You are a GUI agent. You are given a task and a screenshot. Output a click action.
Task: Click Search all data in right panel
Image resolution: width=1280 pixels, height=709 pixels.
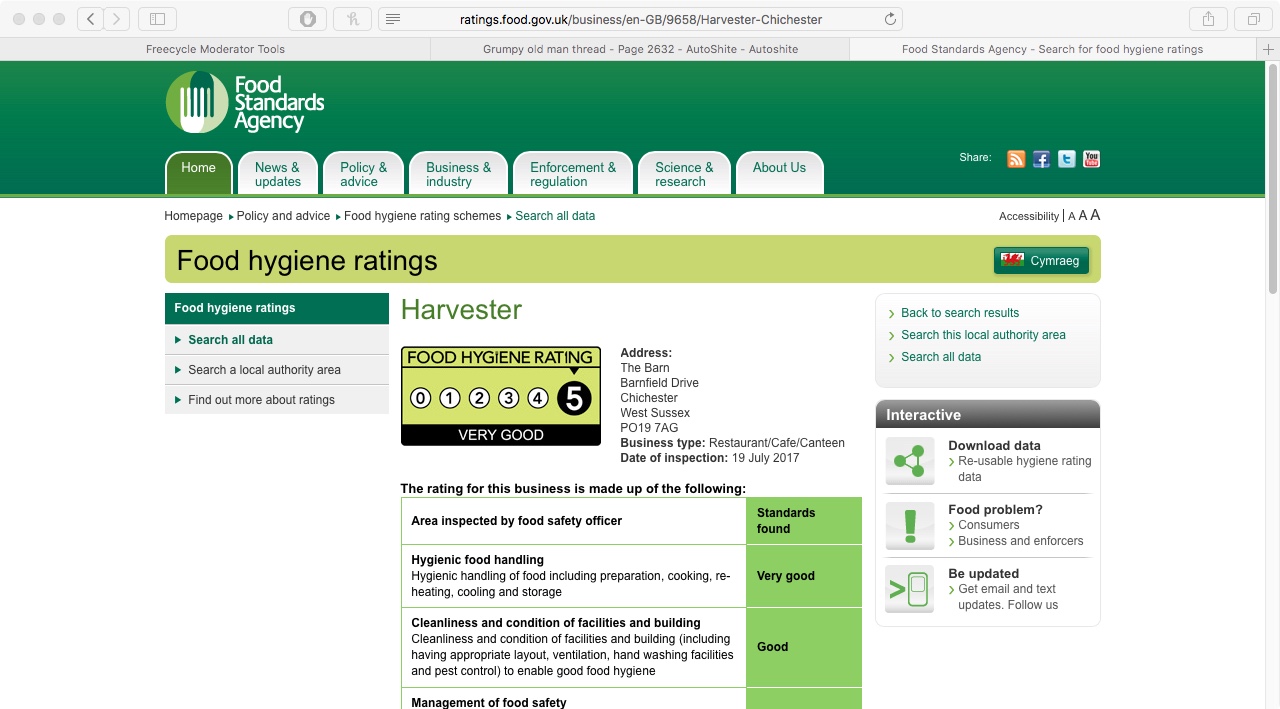pyautogui.click(x=941, y=357)
